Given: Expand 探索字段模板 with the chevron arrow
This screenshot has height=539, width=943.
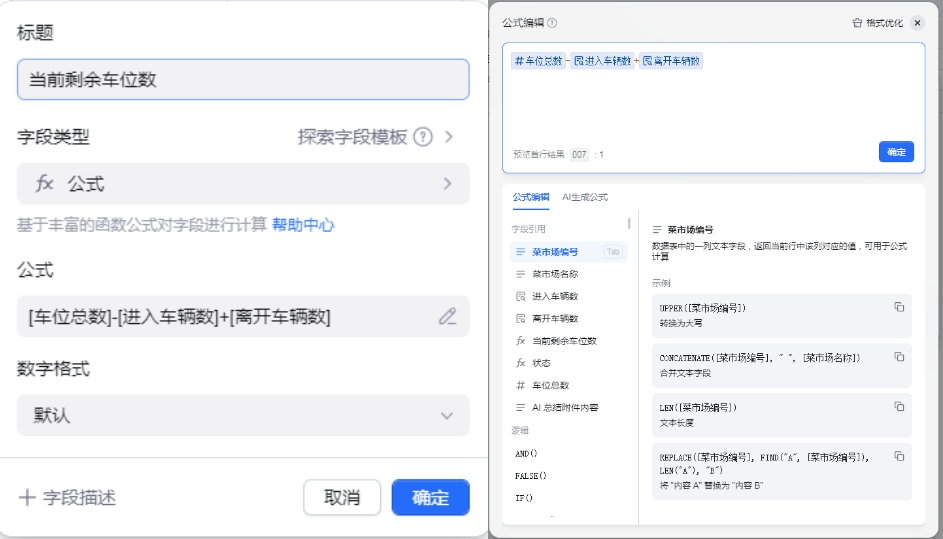Looking at the screenshot, I should pyautogui.click(x=449, y=137).
